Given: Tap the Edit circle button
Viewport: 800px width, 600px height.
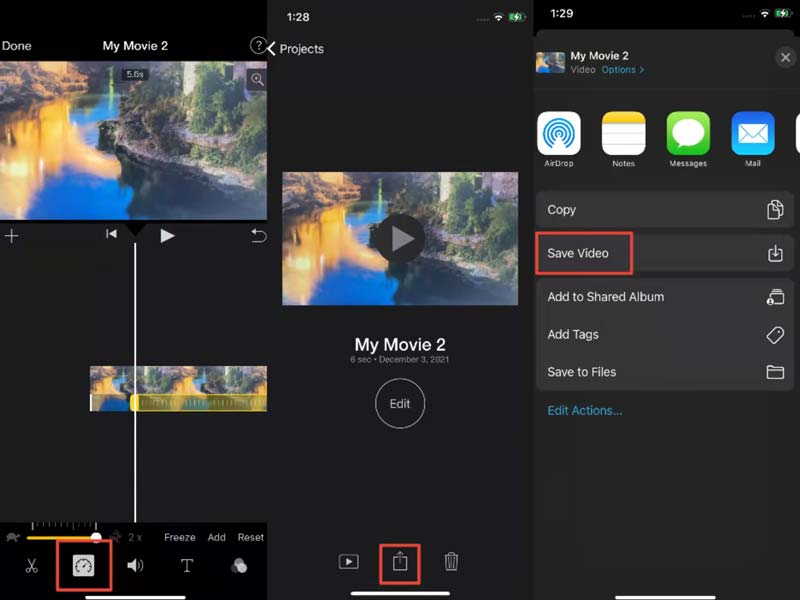Looking at the screenshot, I should pos(400,404).
